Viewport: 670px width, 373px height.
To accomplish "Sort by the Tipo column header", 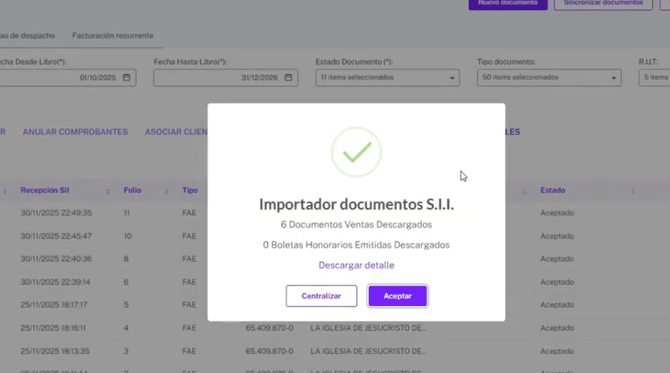I will point(190,190).
